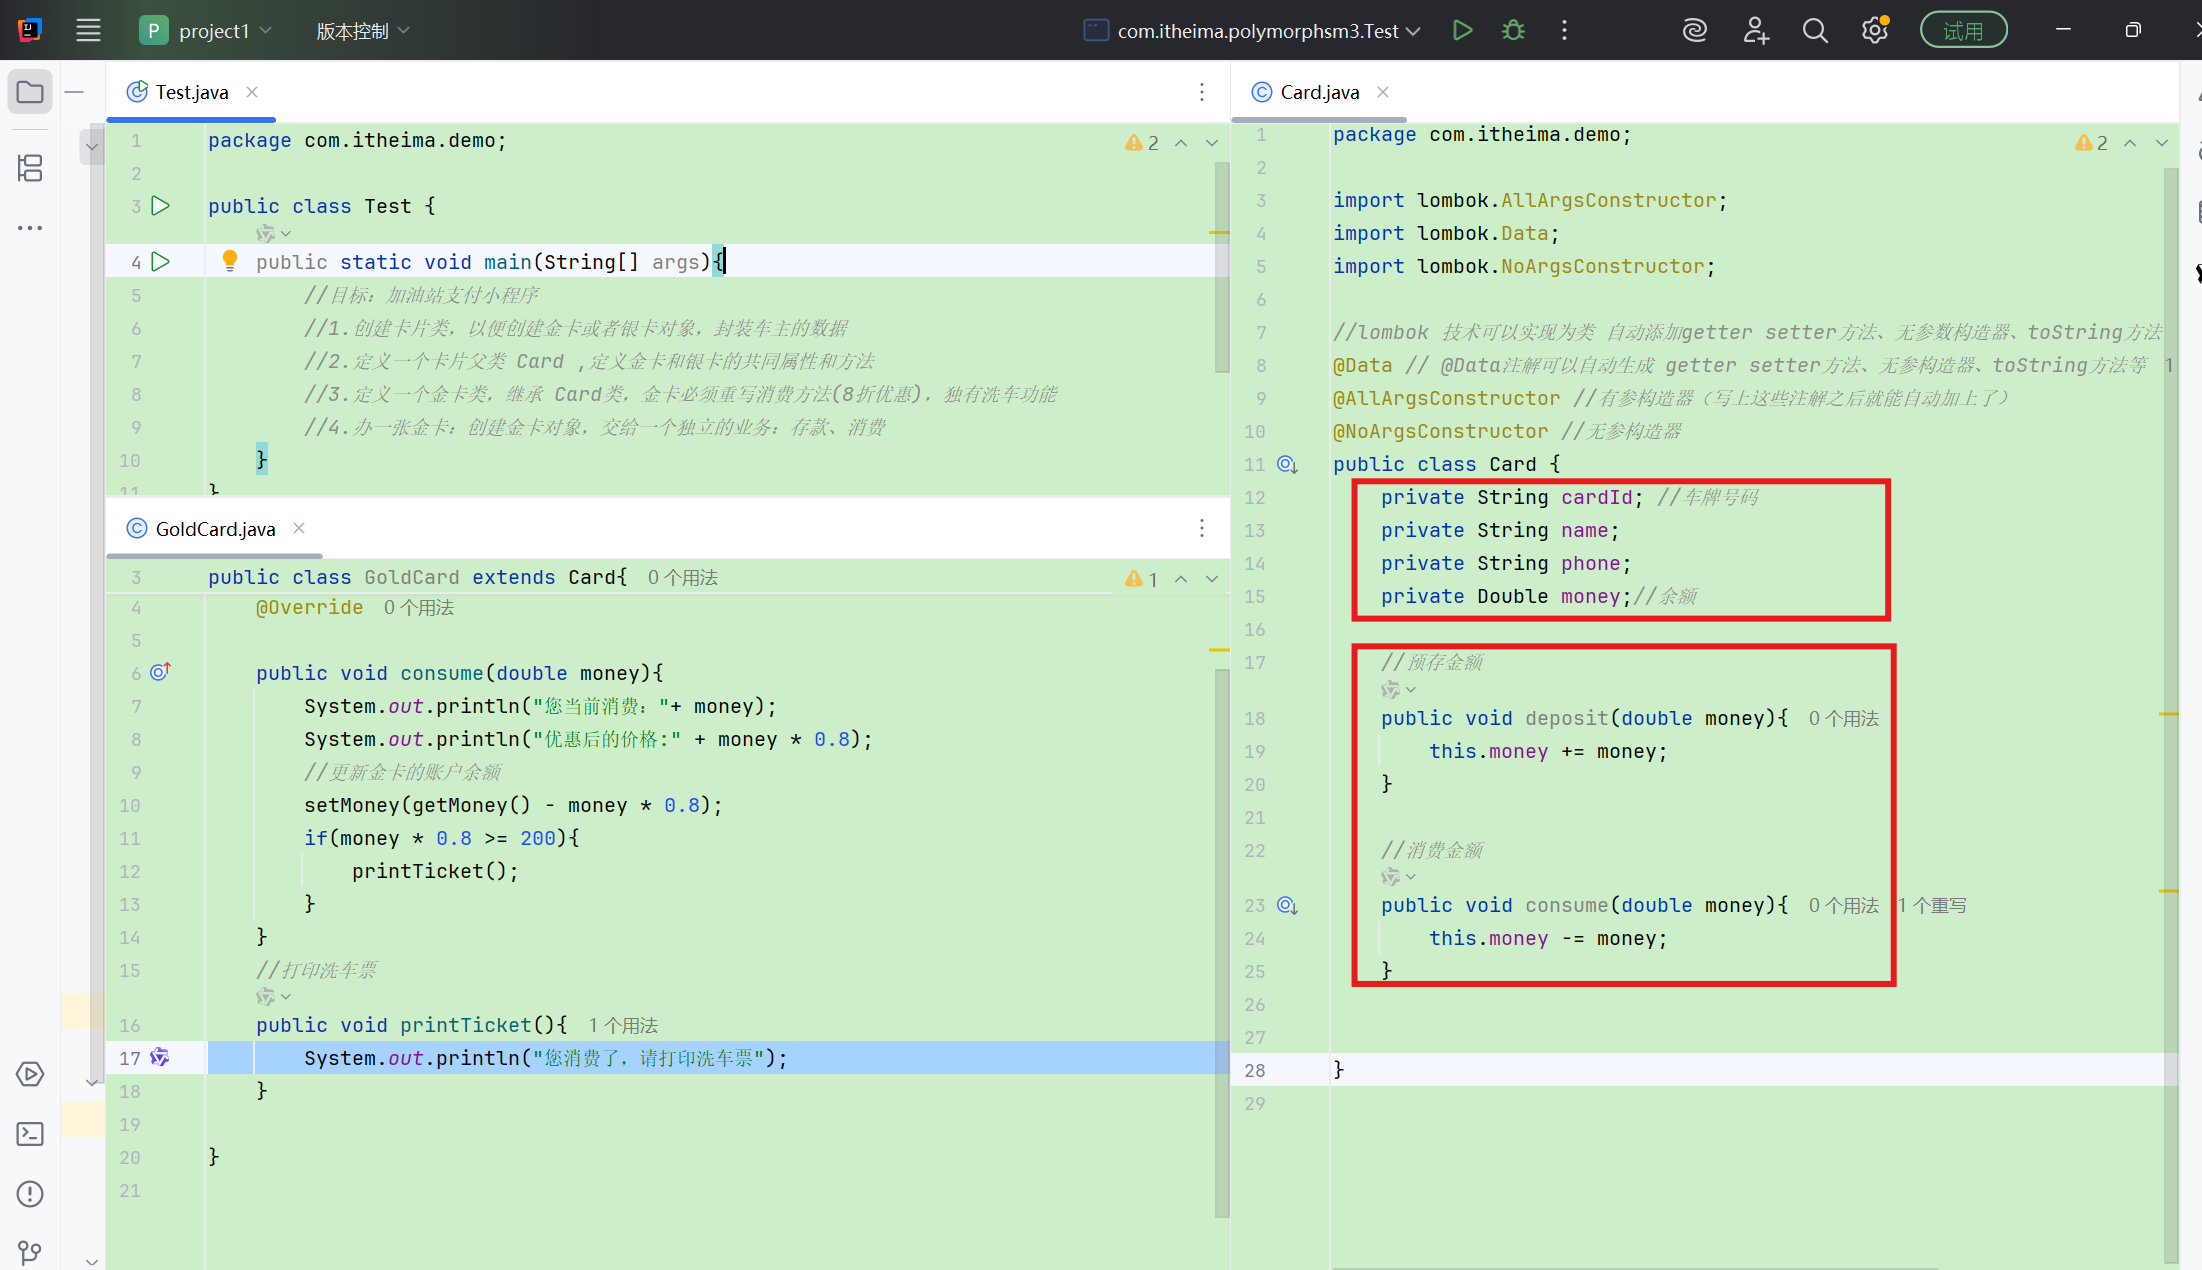Viewport: 2202px width, 1270px height.
Task: Open the Terminal tool window
Action: [30, 1134]
